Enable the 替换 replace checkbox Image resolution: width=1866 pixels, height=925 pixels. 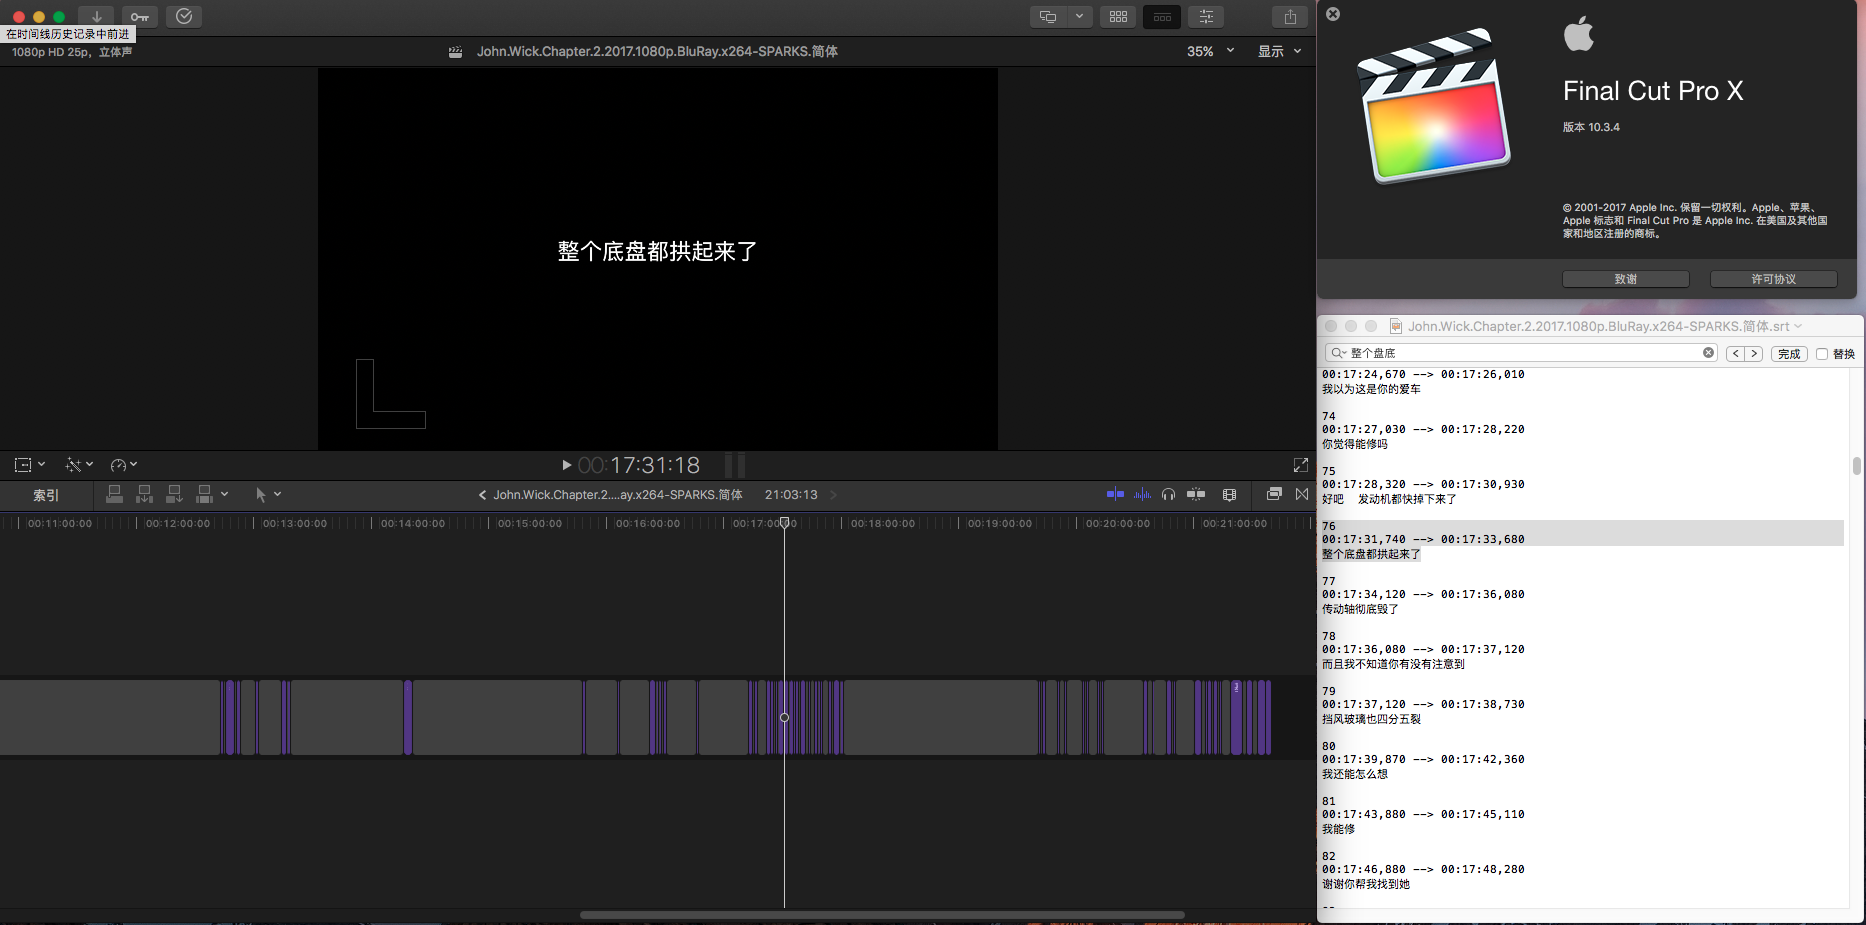1822,354
